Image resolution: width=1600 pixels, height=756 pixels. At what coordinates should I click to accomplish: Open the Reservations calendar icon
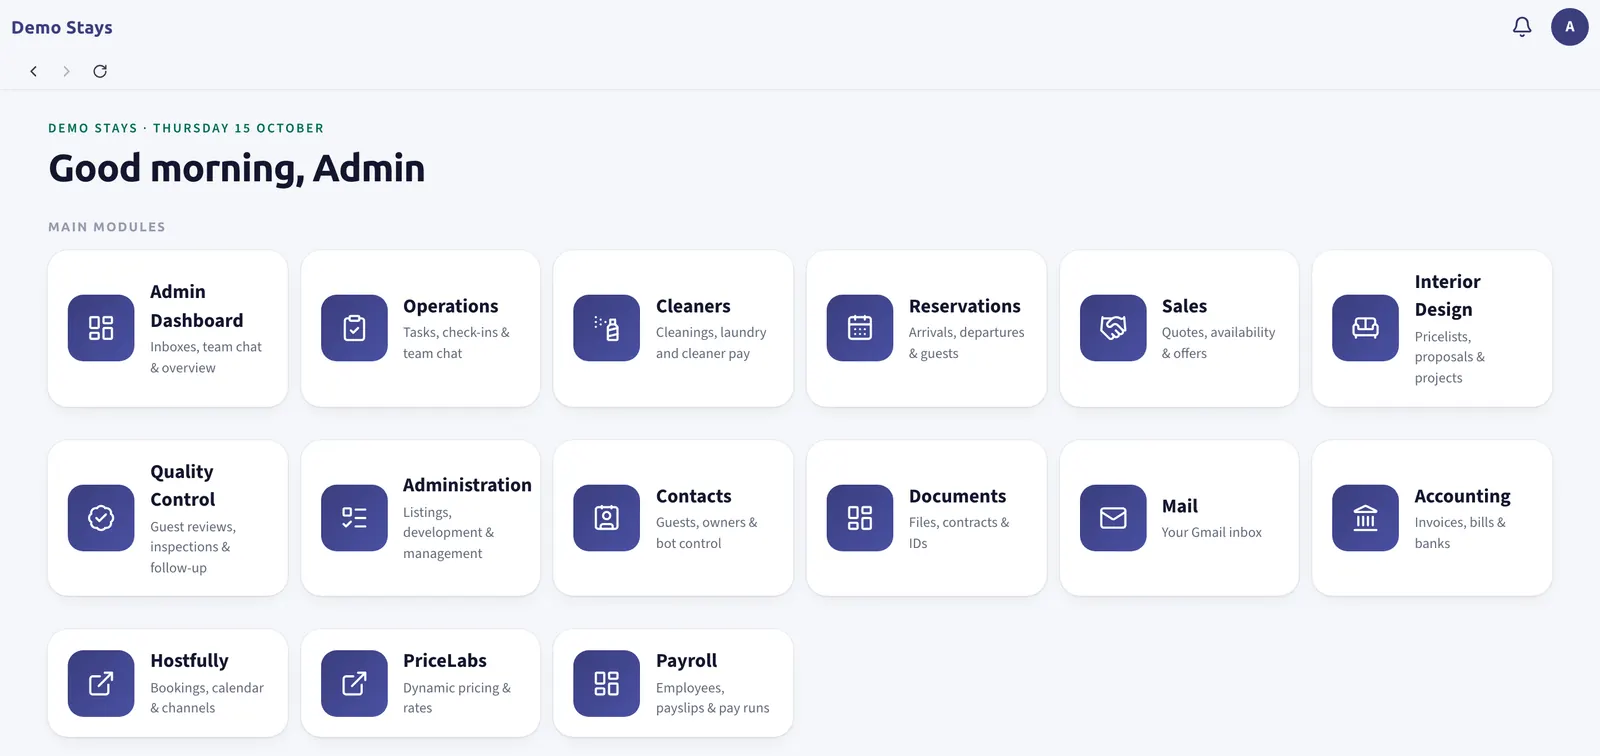(x=860, y=328)
